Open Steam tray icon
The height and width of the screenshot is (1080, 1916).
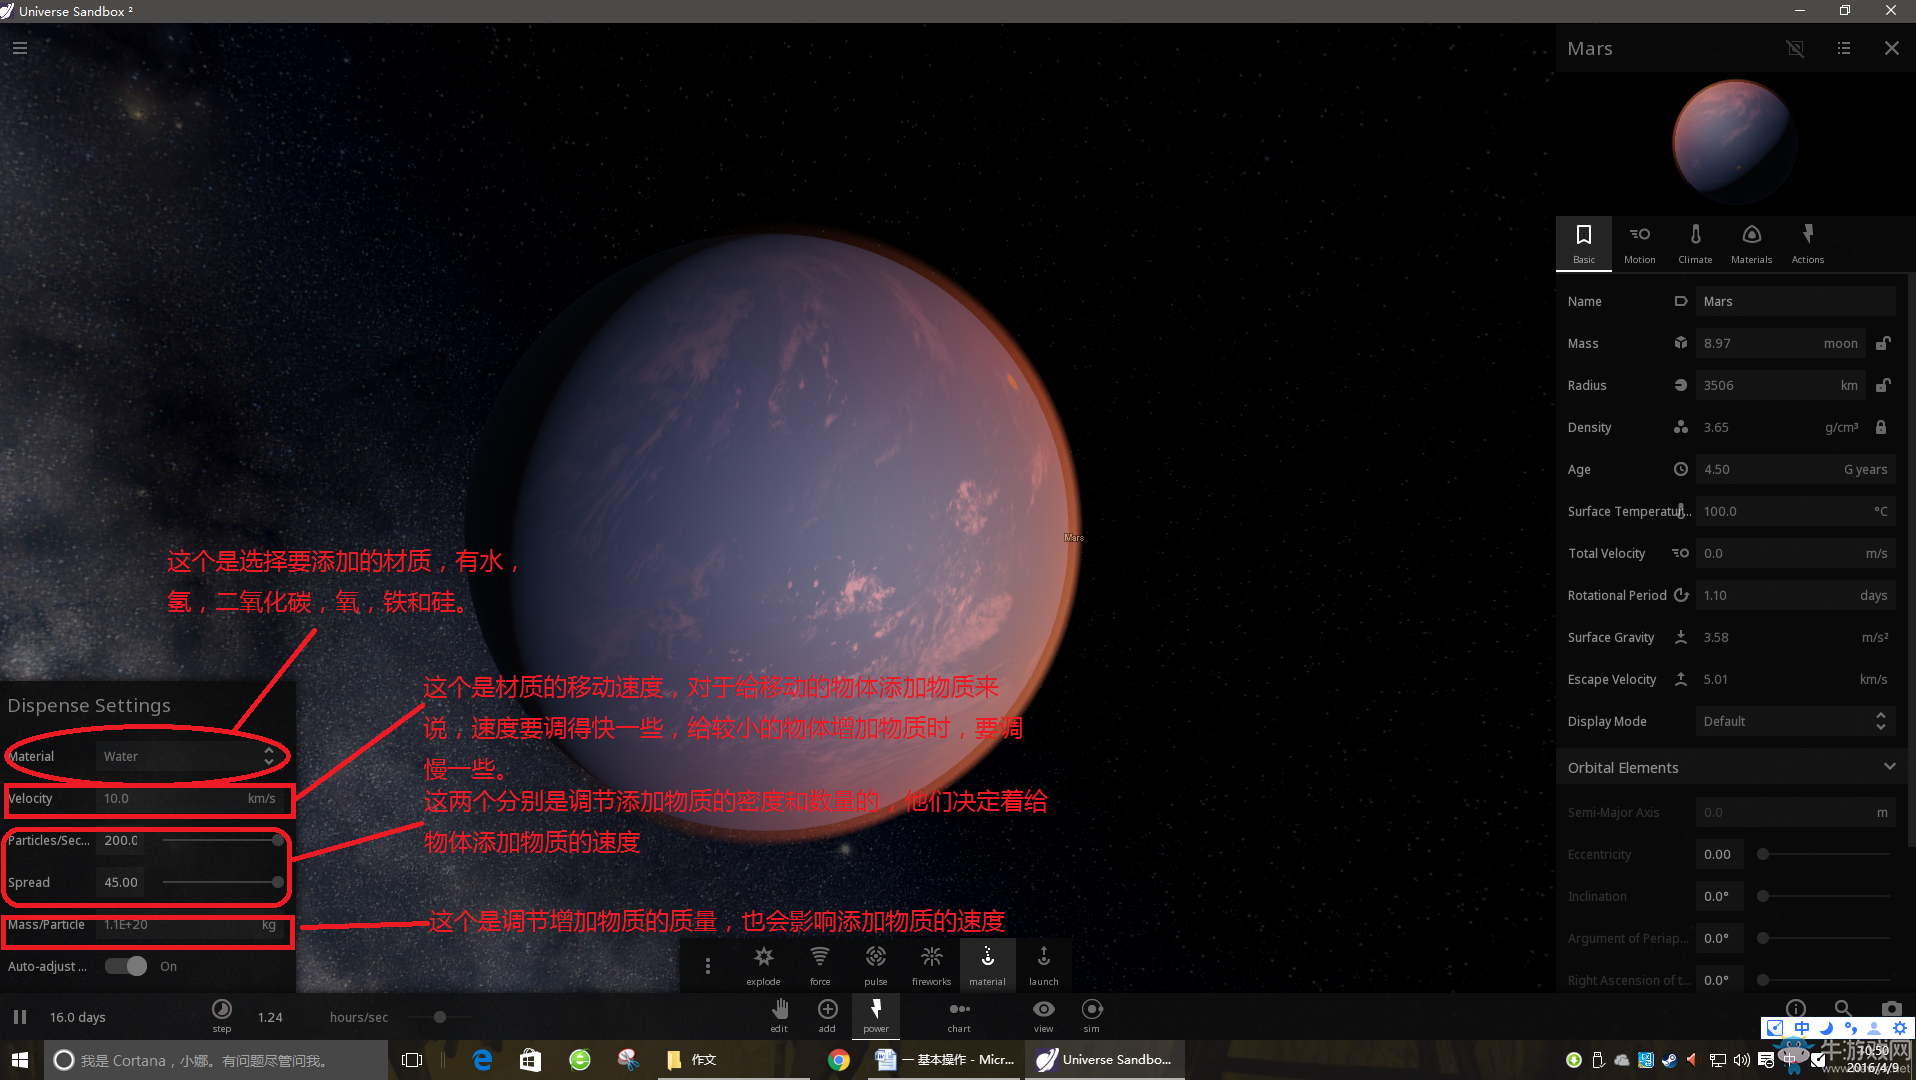coord(1669,1060)
